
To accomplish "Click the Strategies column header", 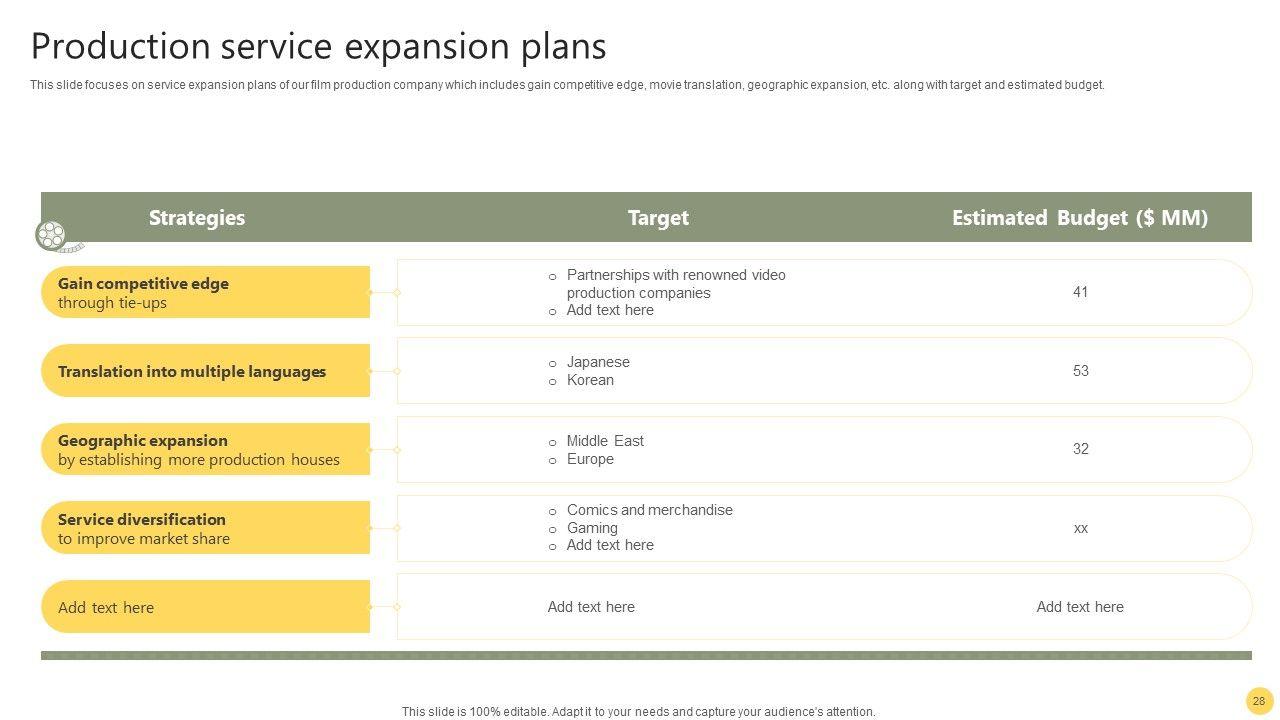I will coord(197,218).
